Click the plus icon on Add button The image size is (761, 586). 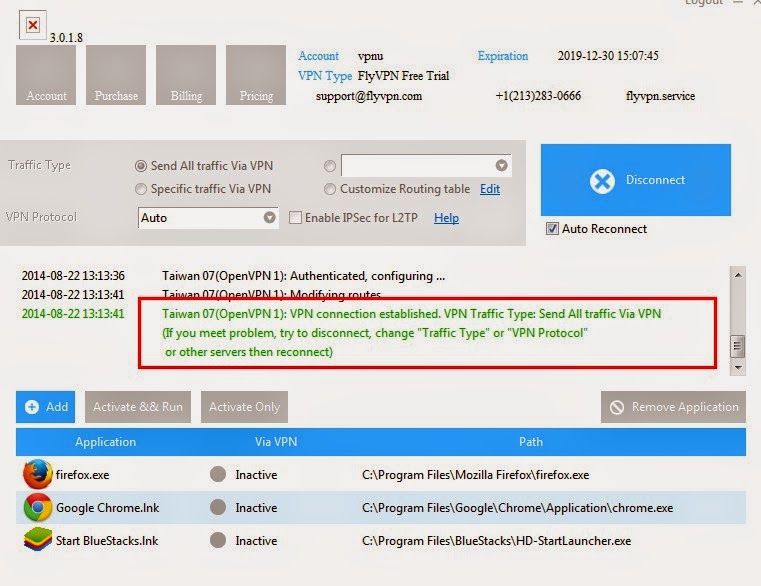(x=32, y=407)
